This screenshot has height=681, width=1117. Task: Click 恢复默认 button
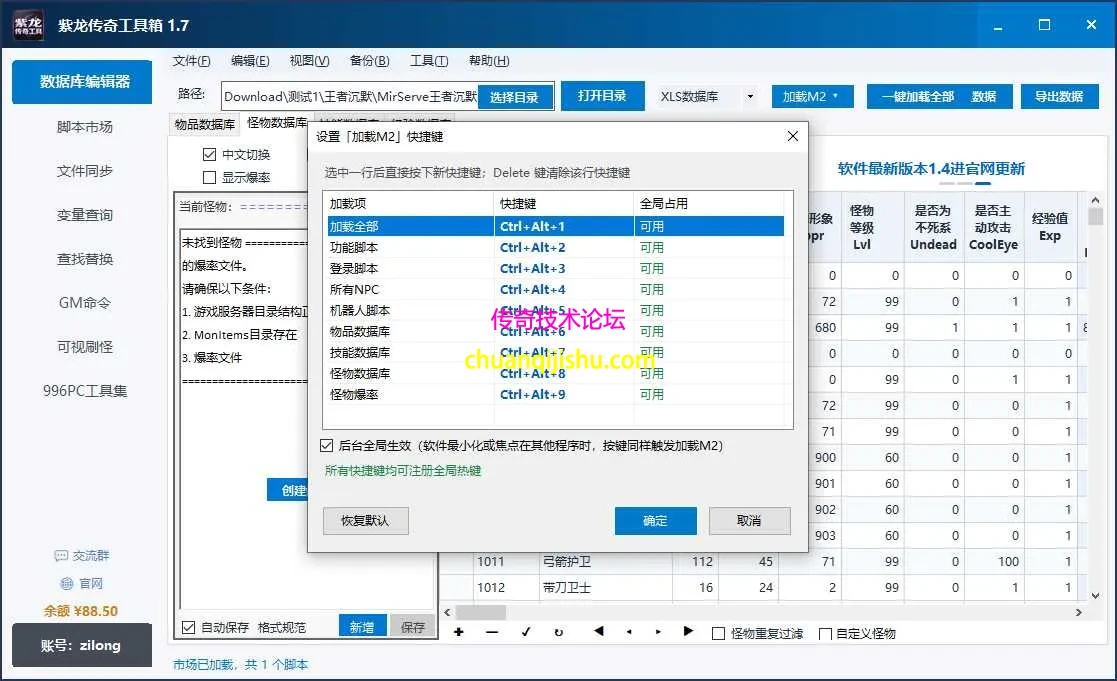click(365, 521)
